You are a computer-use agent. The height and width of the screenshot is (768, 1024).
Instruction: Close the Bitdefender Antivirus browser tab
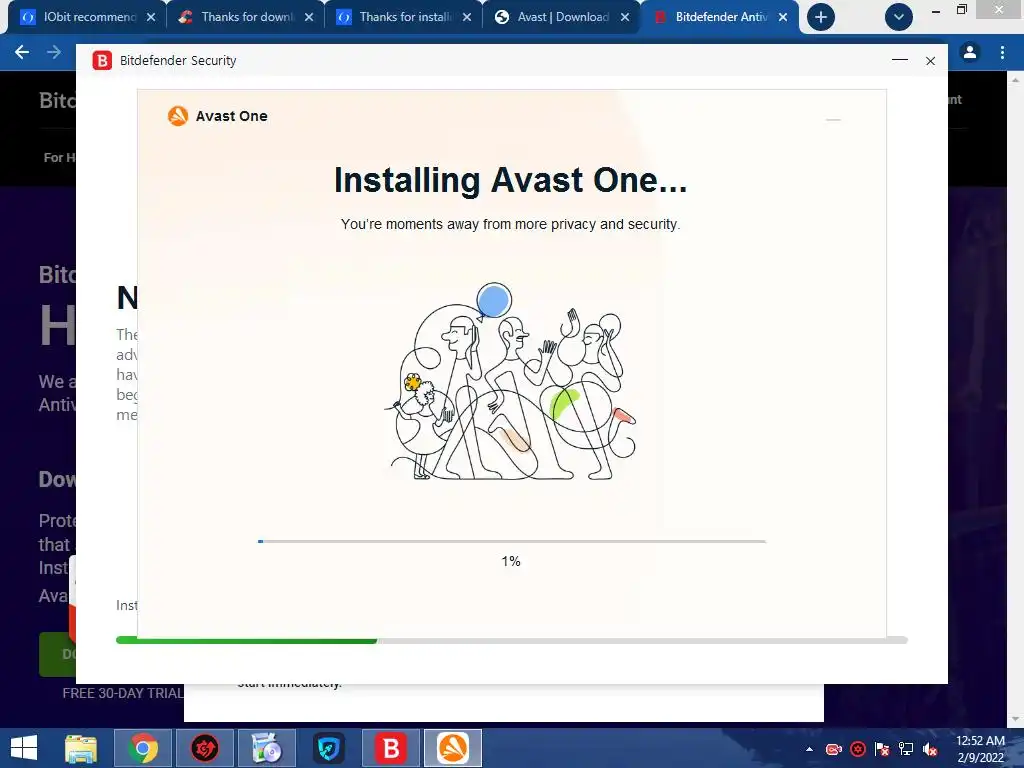[783, 17]
